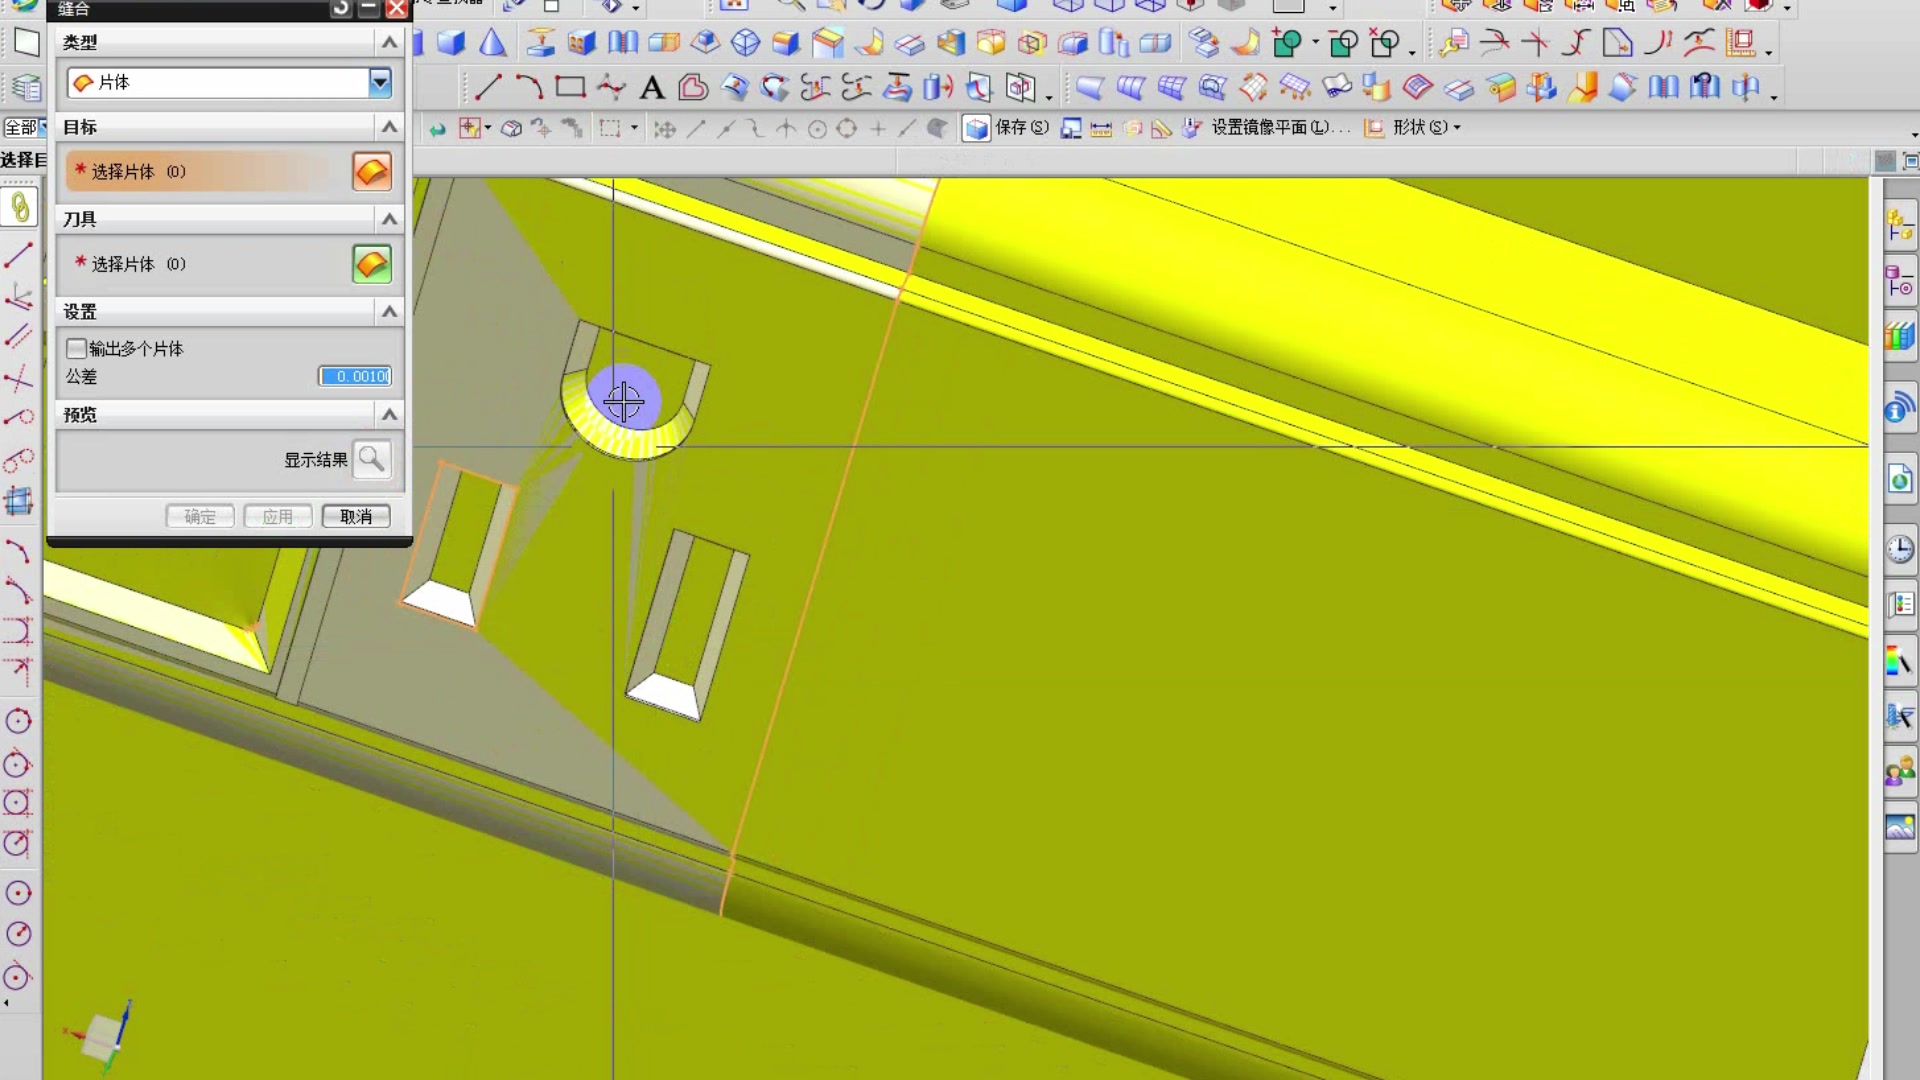Toggle the output multiple sheets checkbox
Image resolution: width=1920 pixels, height=1080 pixels.
click(77, 349)
